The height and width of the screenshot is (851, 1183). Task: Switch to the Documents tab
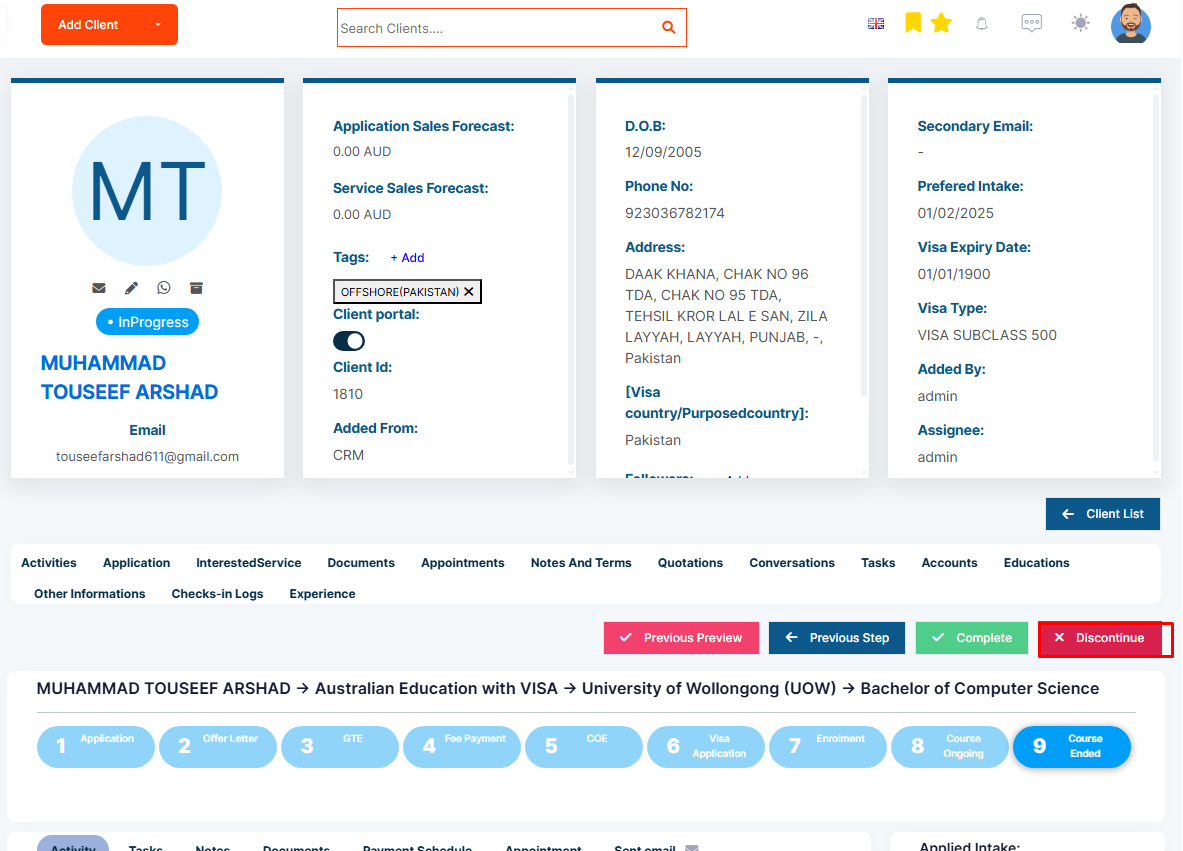[361, 563]
